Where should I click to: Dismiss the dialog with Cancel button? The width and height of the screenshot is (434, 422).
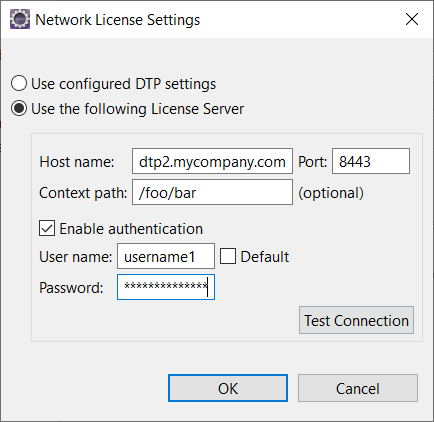pyautogui.click(x=358, y=388)
